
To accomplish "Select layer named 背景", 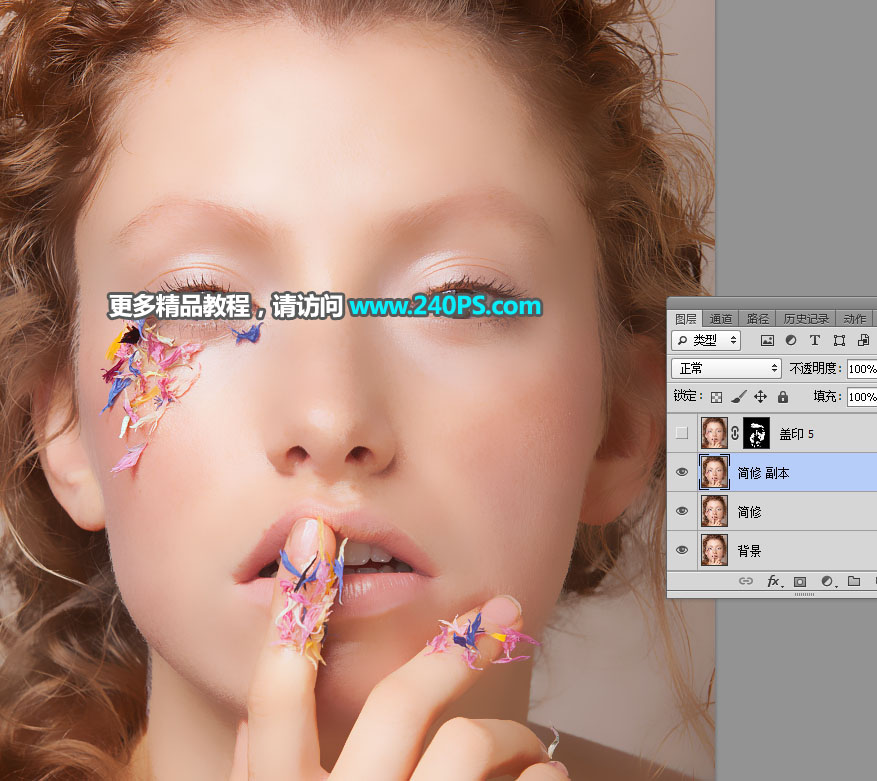I will 749,551.
